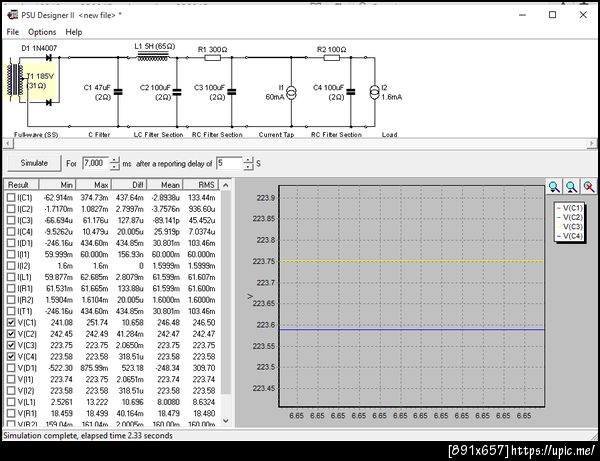Increase reporting delay with up stepper arrow
600x461 pixels.
tap(248, 160)
